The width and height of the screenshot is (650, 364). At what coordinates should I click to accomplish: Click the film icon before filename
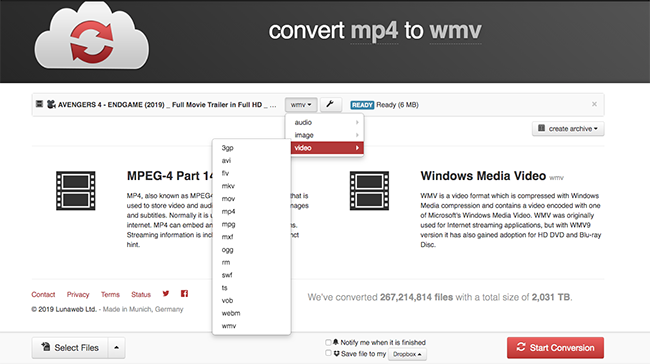39,104
